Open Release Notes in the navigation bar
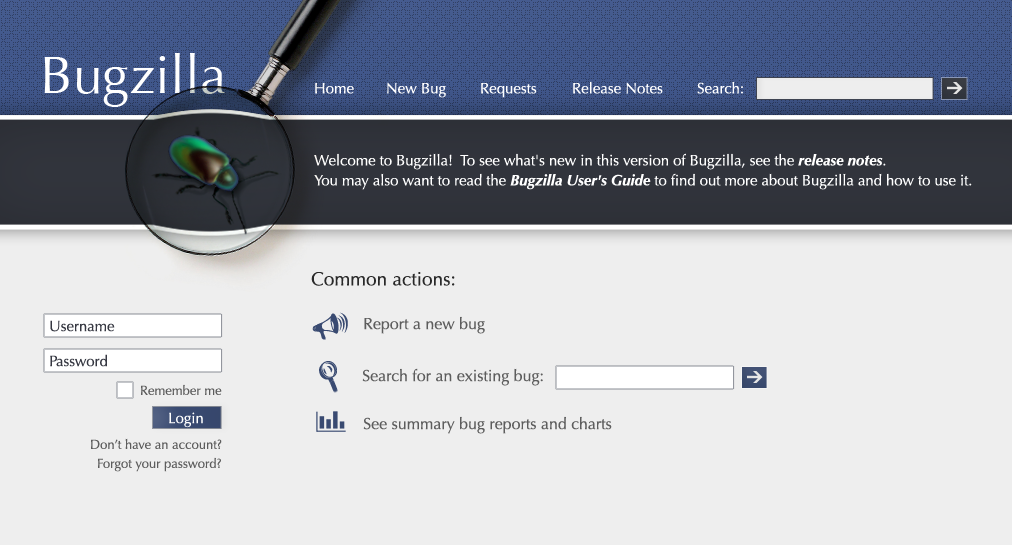1012x545 pixels. click(x=617, y=88)
